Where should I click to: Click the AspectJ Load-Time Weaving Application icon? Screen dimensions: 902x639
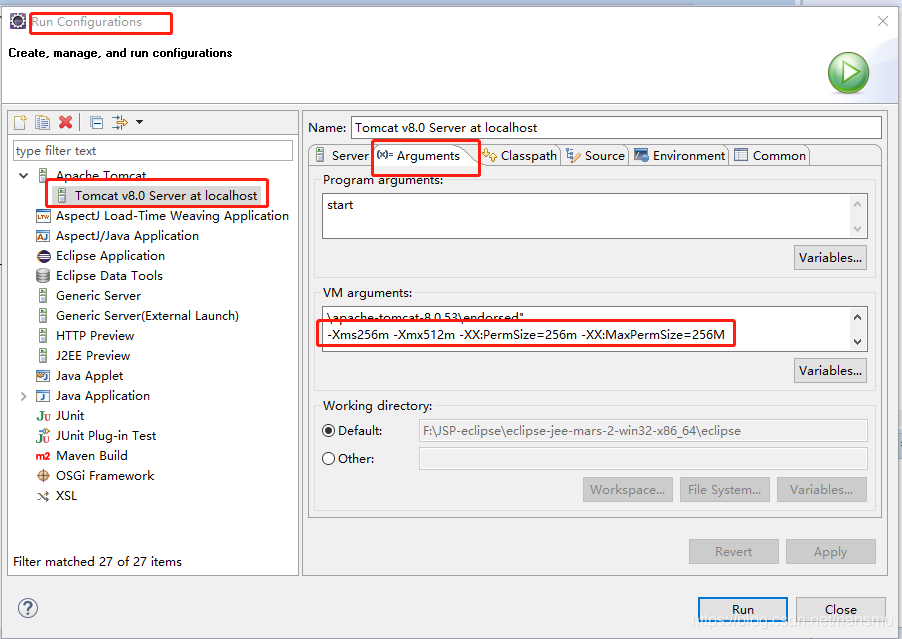click(x=43, y=216)
